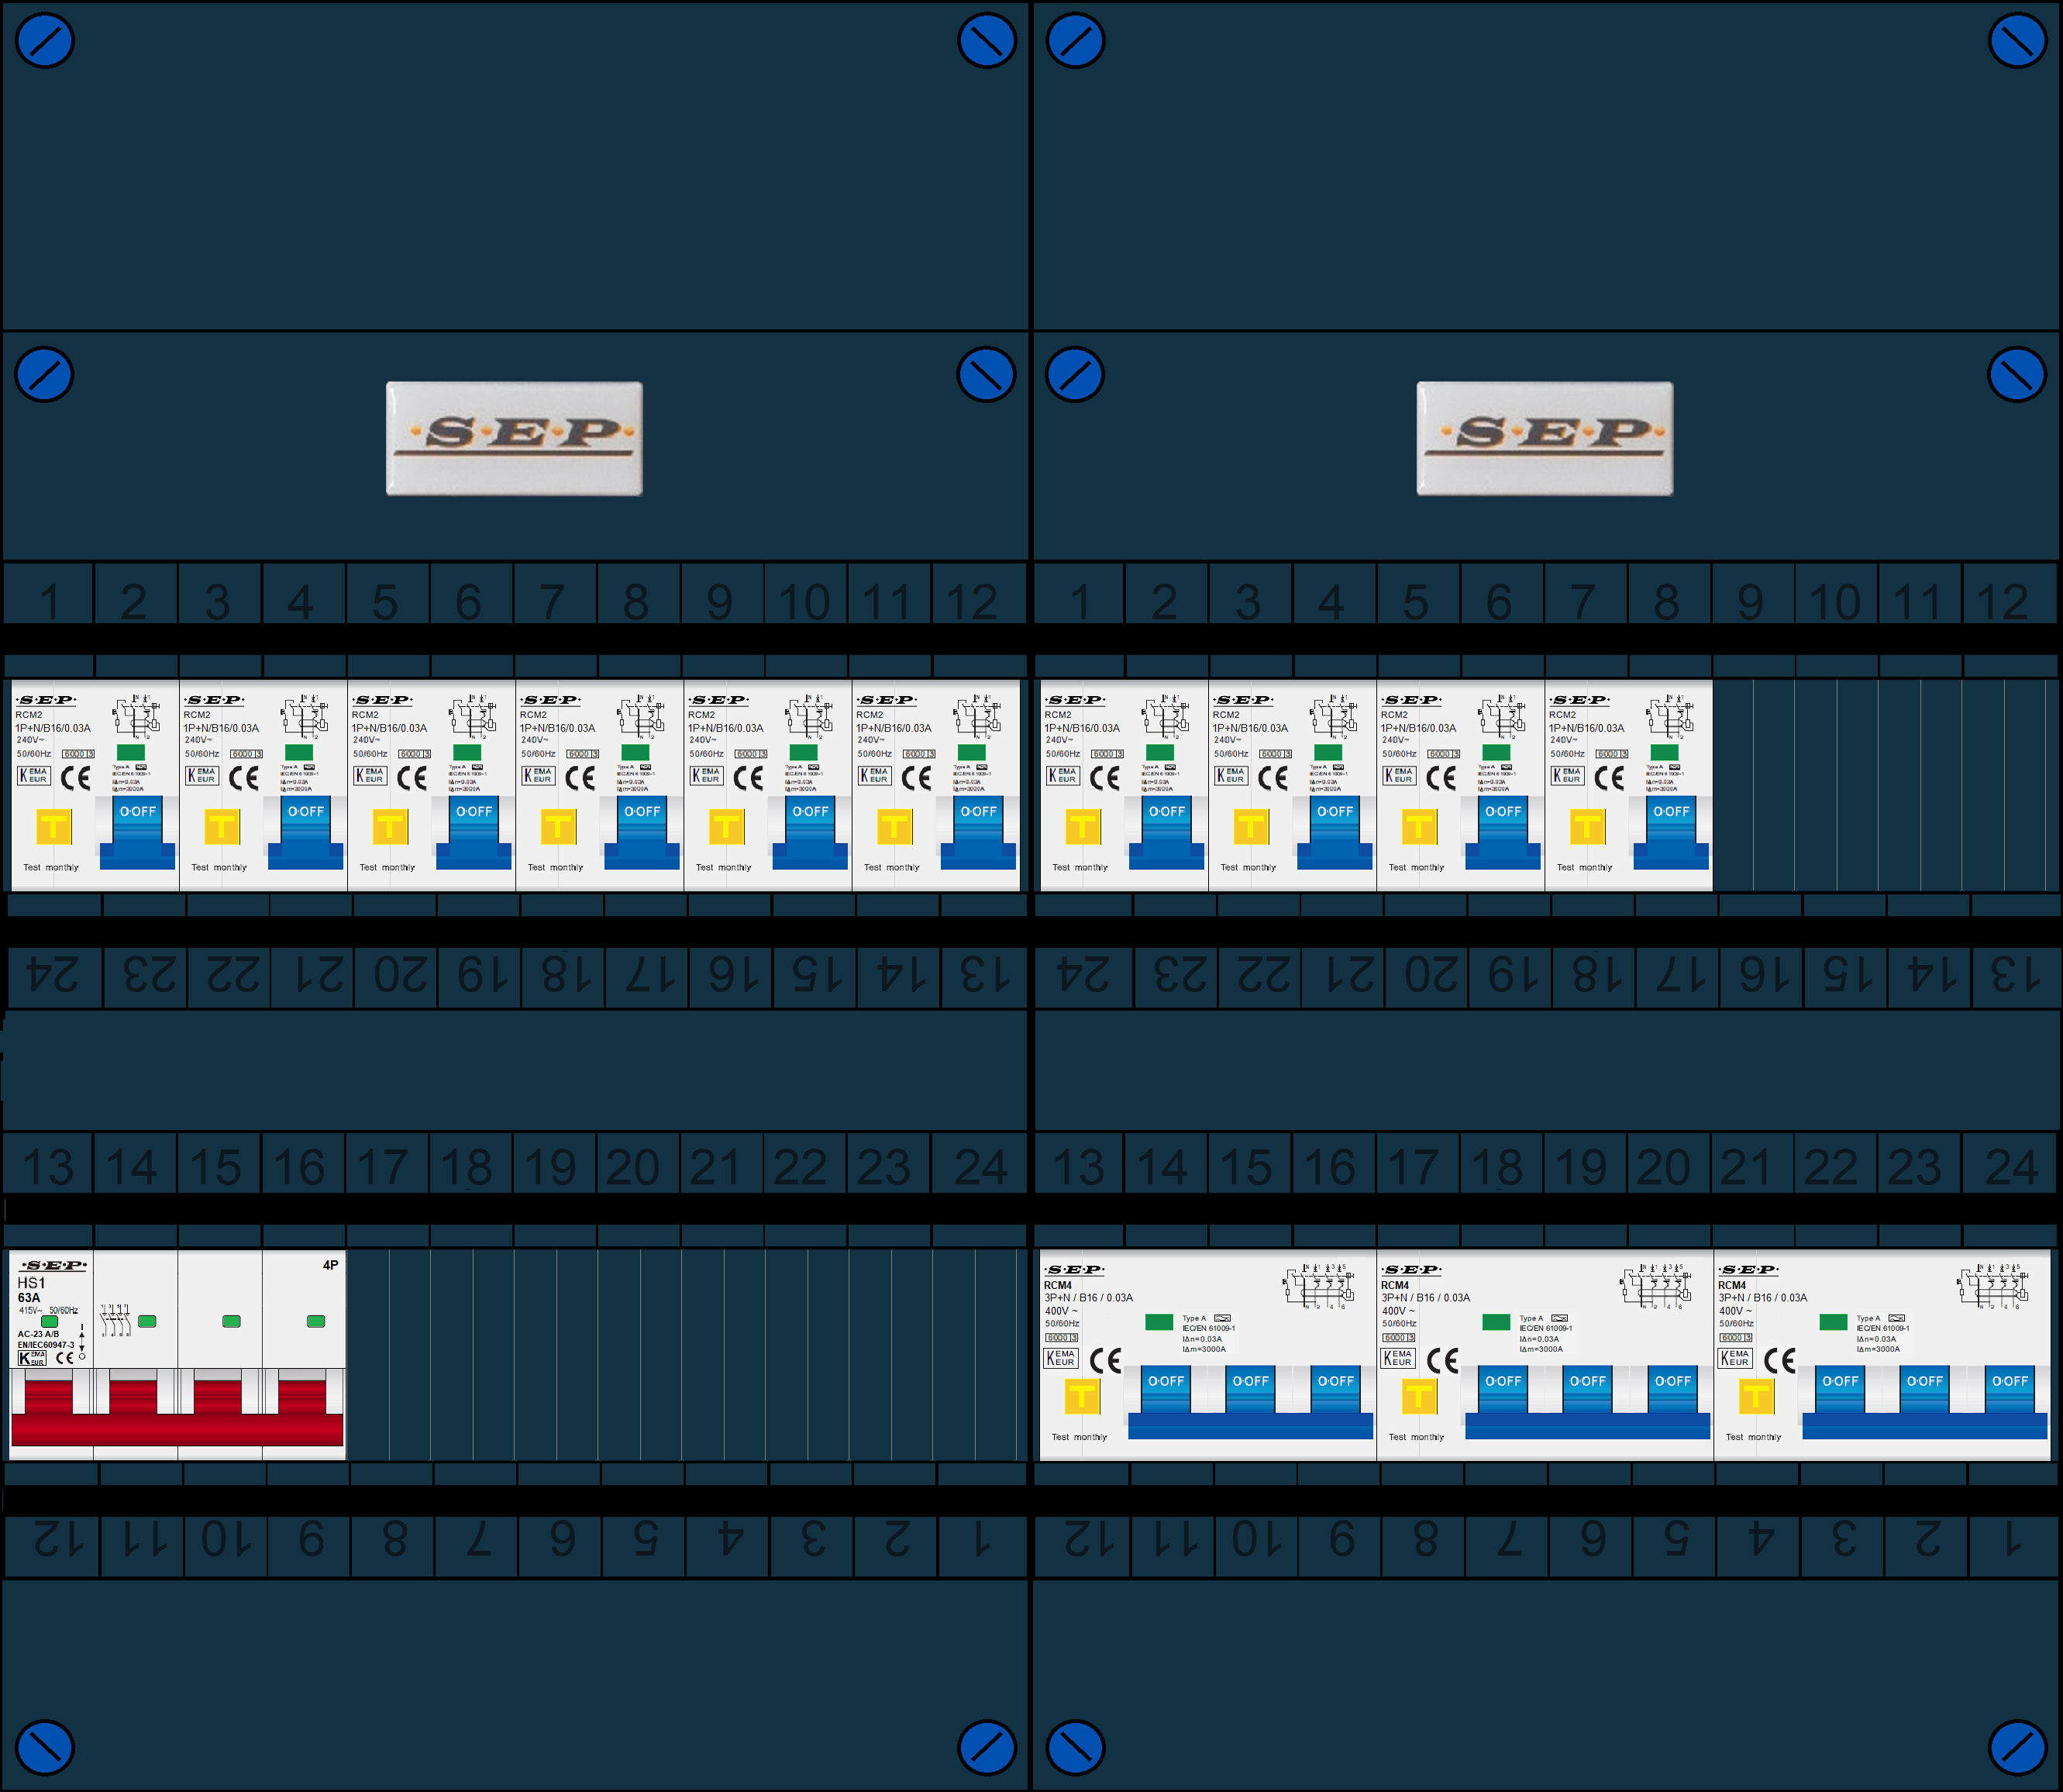Click KEMA EUR logo on left panel breaker under 5-6
2063x1792 pixels.
pos(370,775)
